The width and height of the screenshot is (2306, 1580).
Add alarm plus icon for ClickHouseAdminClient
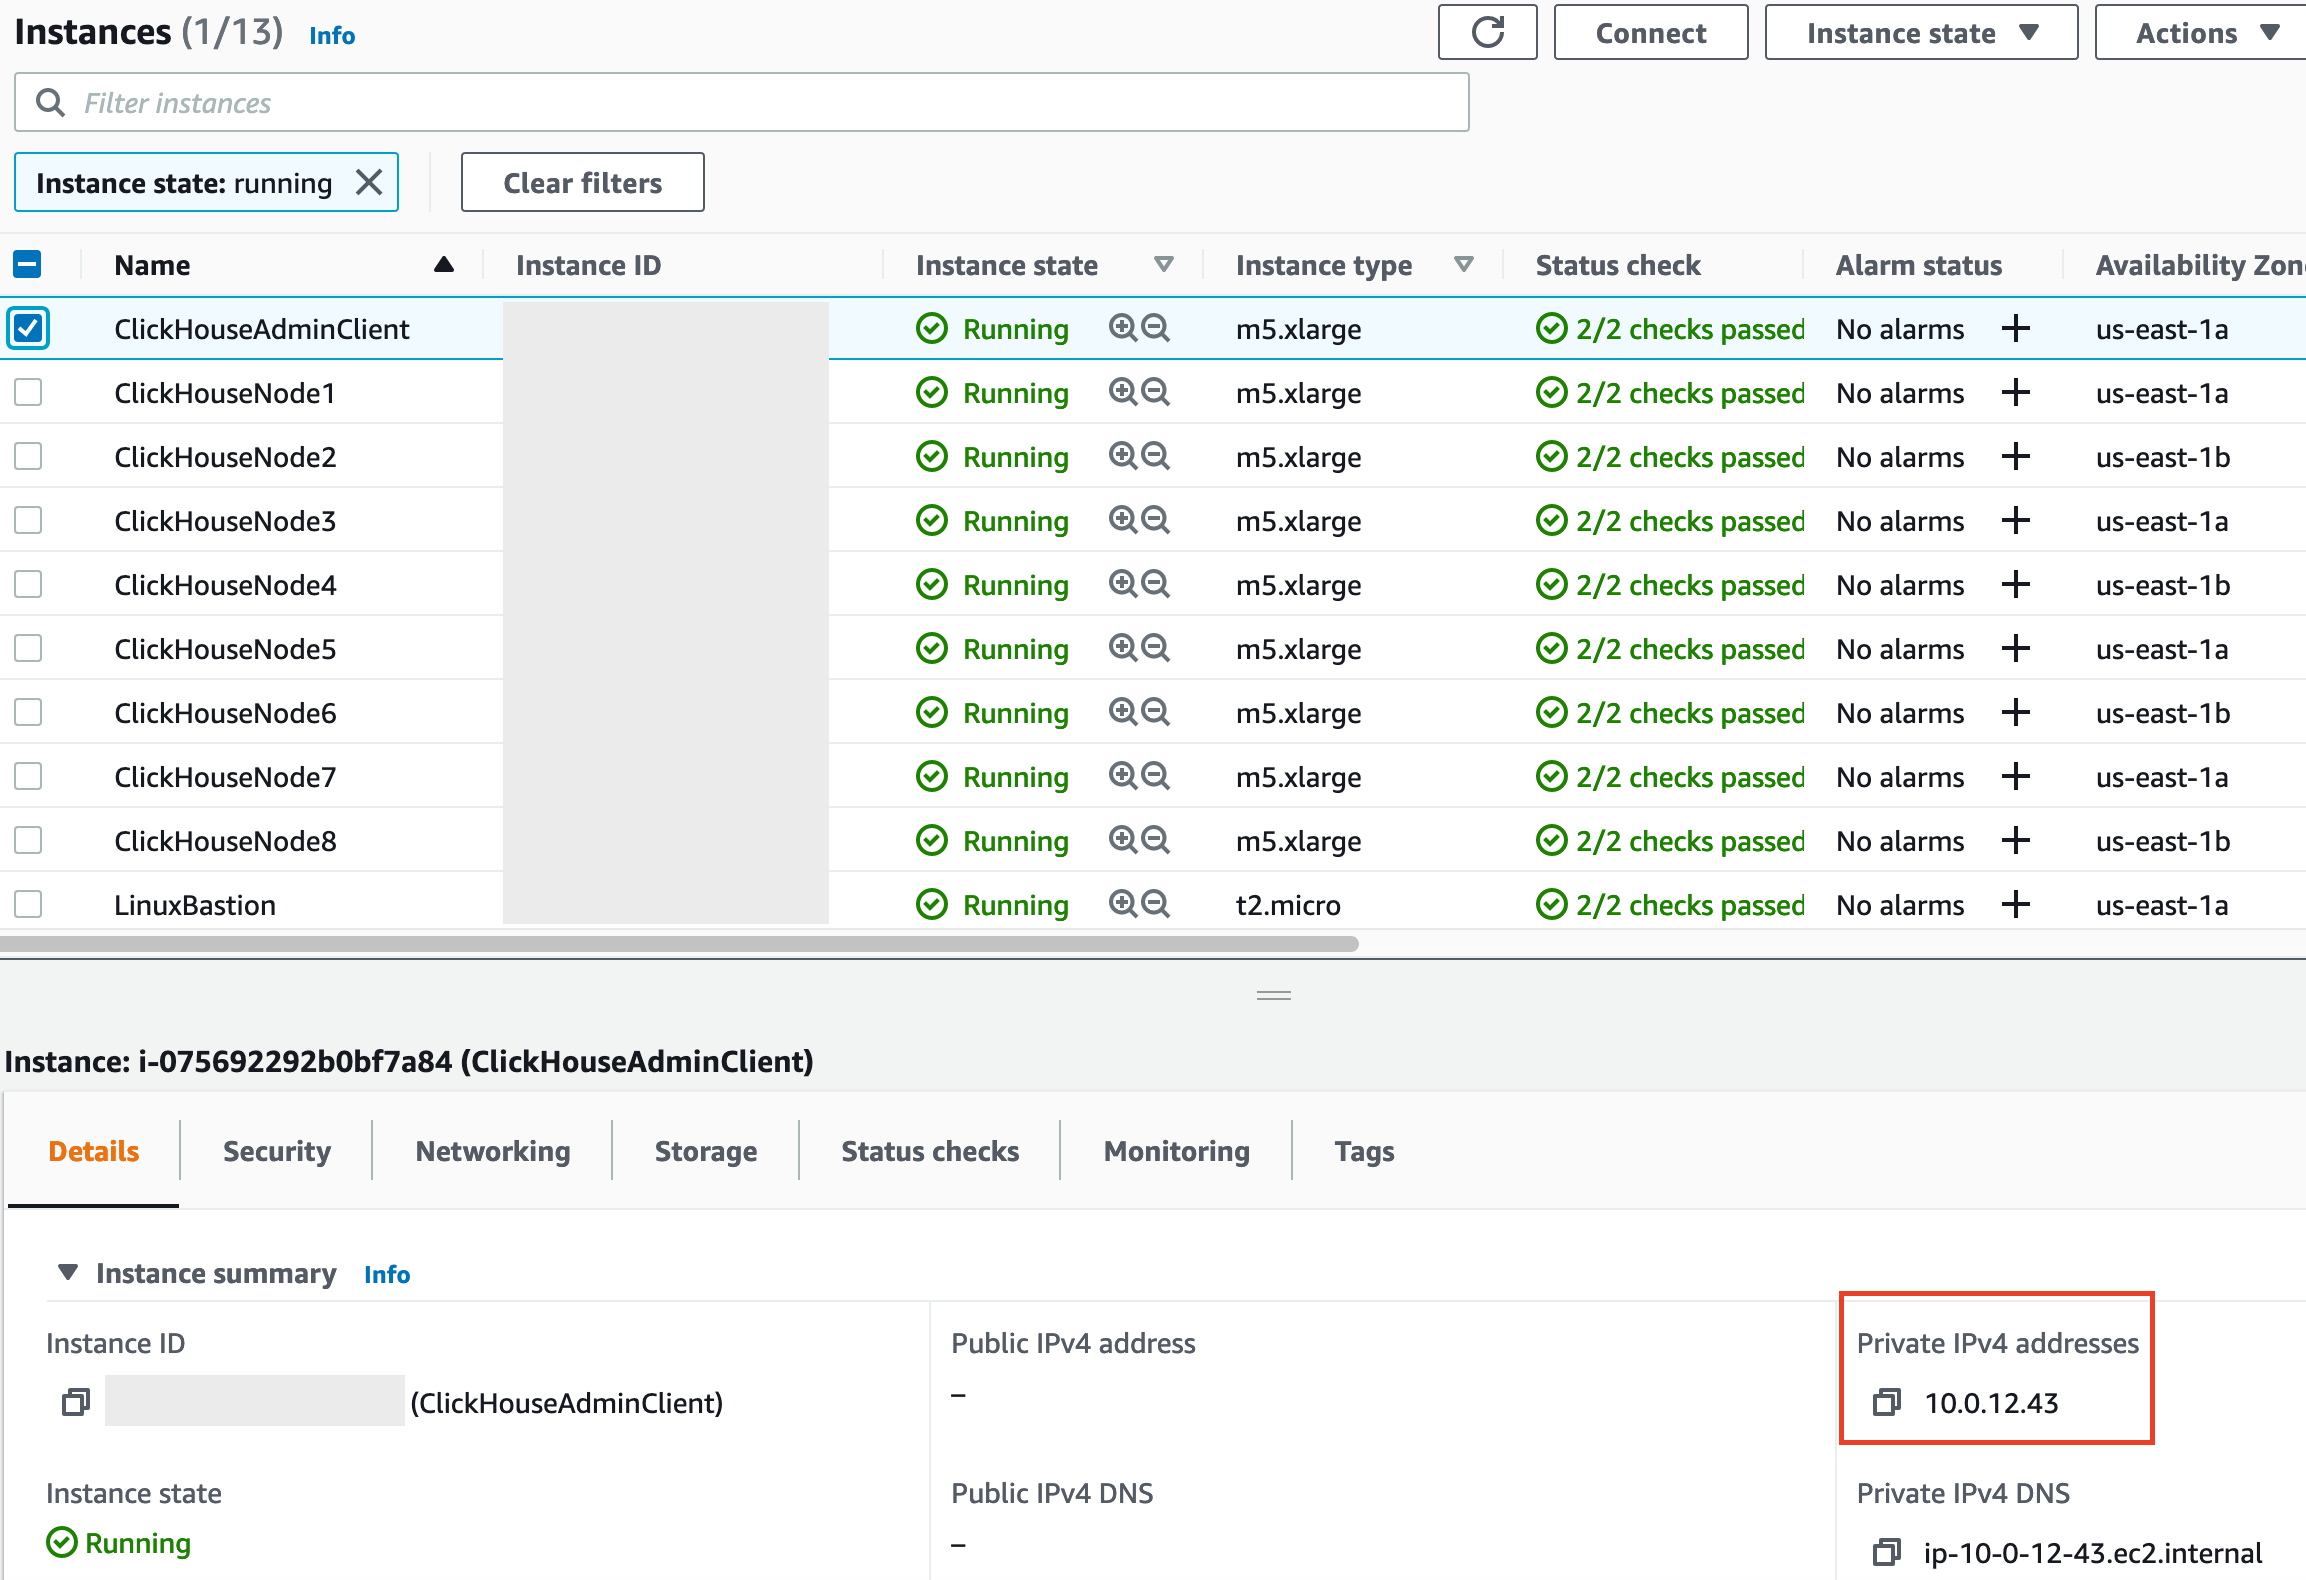(x=2016, y=328)
